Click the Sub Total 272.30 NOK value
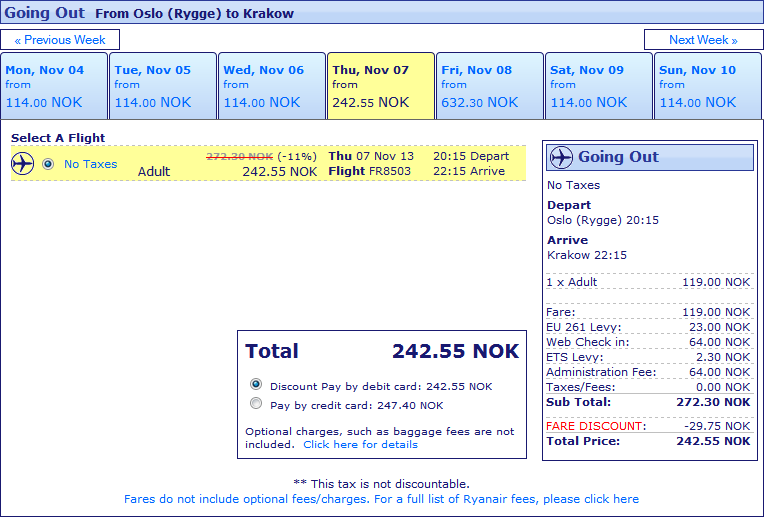 [x=713, y=402]
